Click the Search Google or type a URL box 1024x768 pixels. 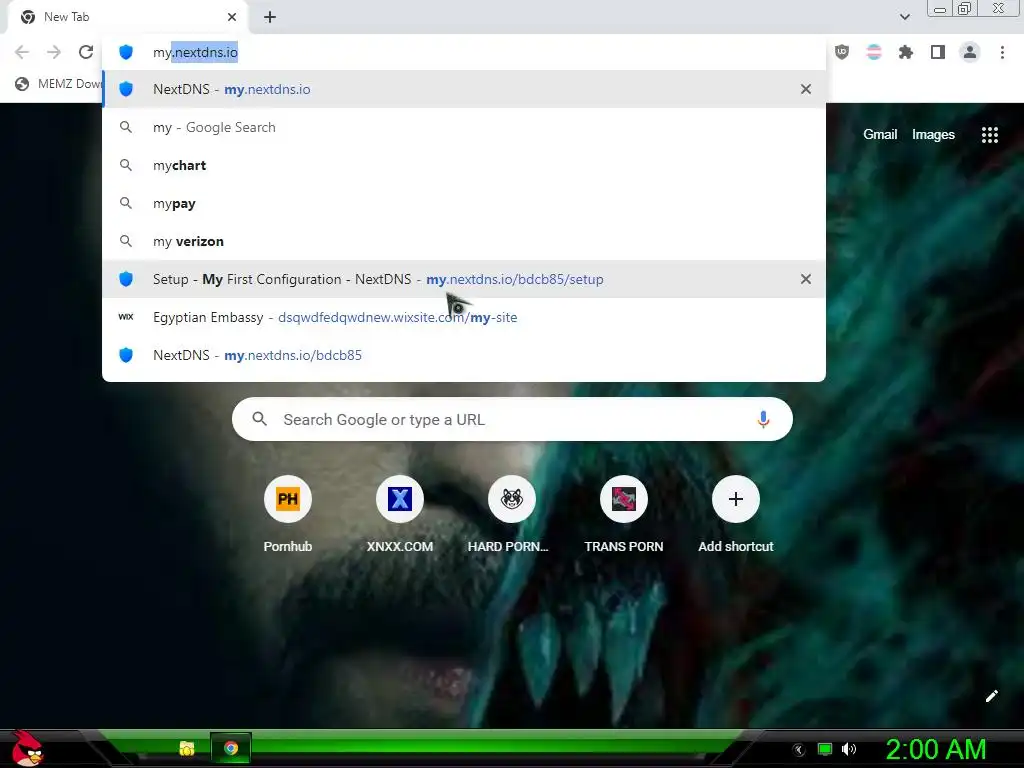click(512, 419)
